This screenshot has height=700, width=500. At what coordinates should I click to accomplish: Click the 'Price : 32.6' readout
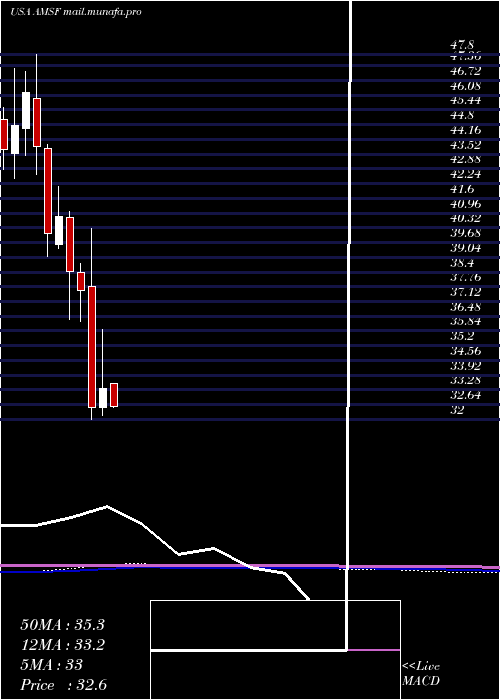point(63,685)
